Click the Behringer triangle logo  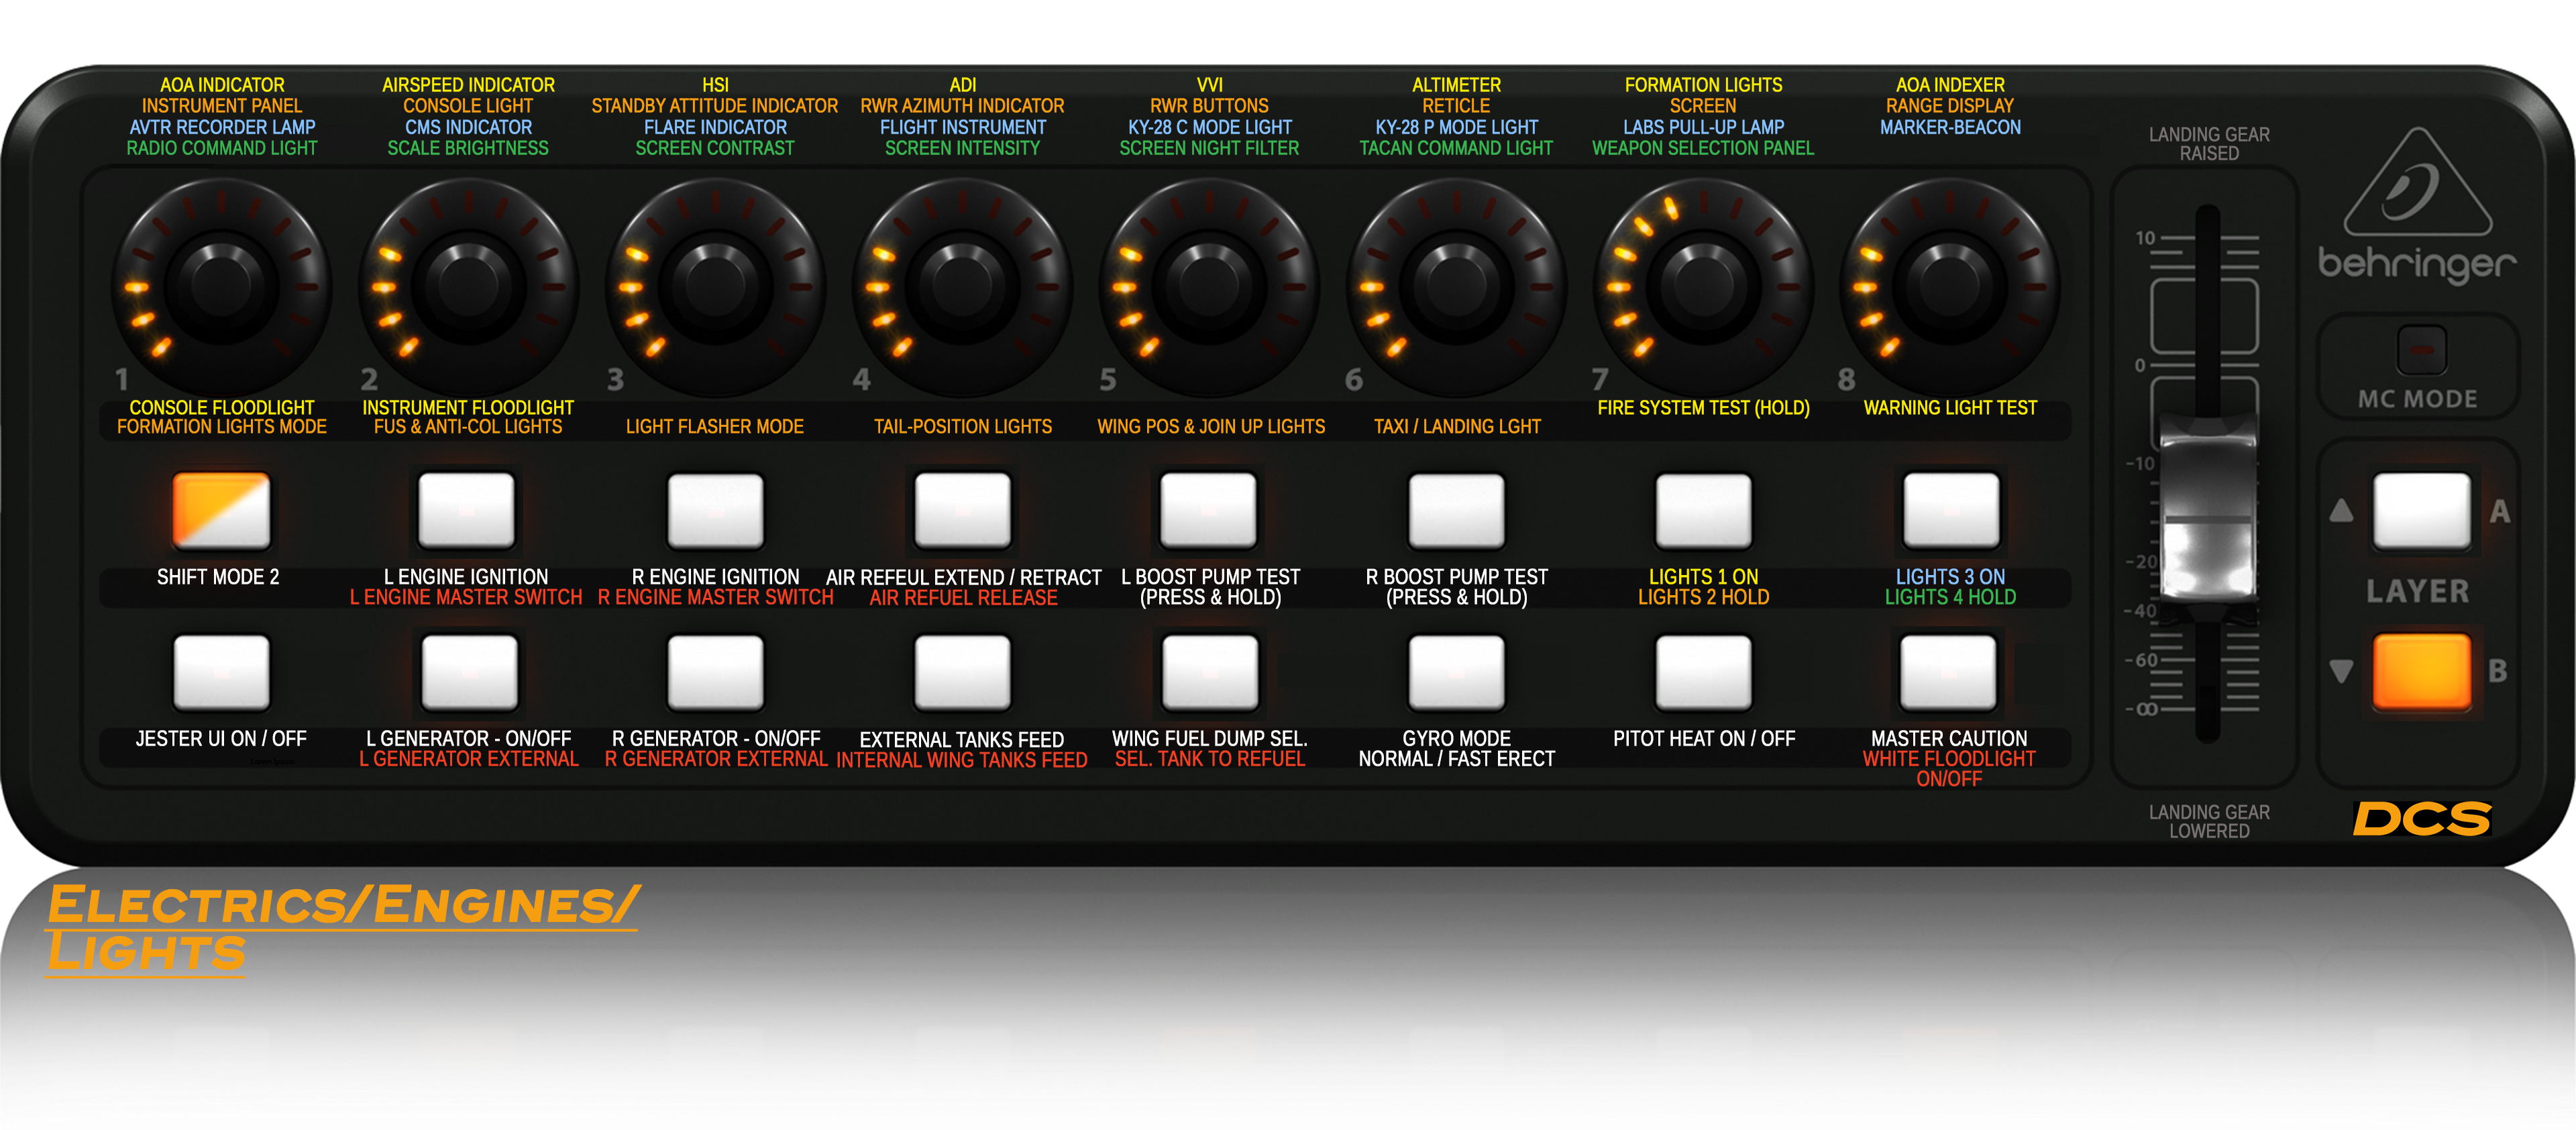[2417, 182]
